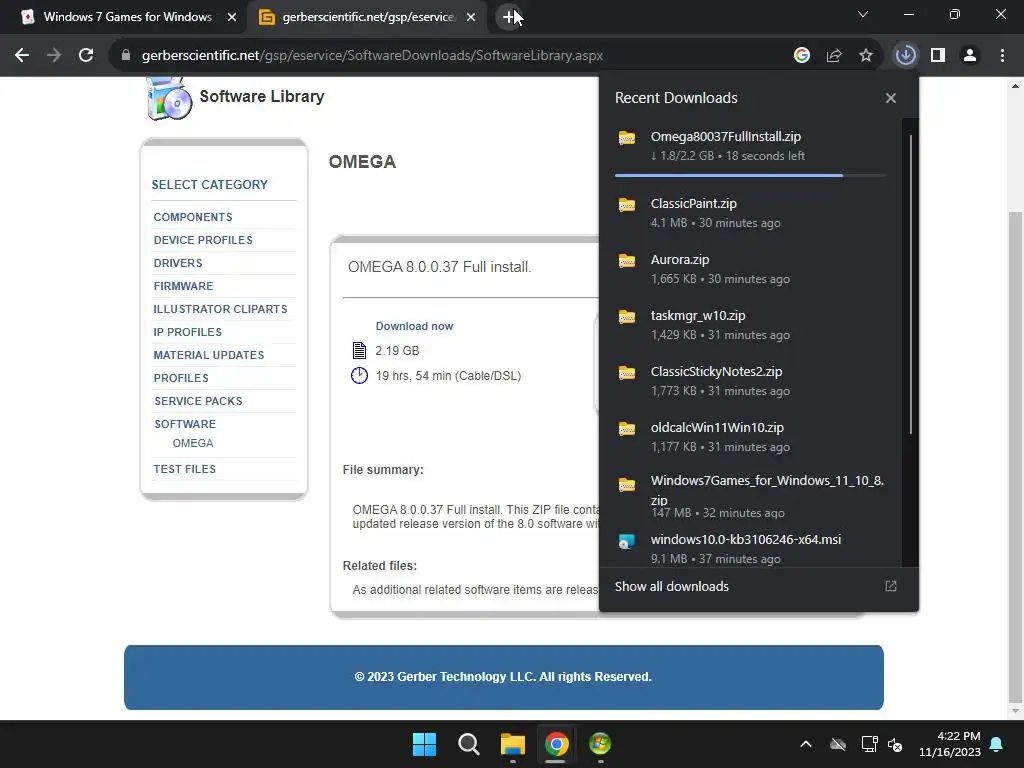Click the downloads panel scrollbar
The image size is (1024, 768).
(910, 285)
